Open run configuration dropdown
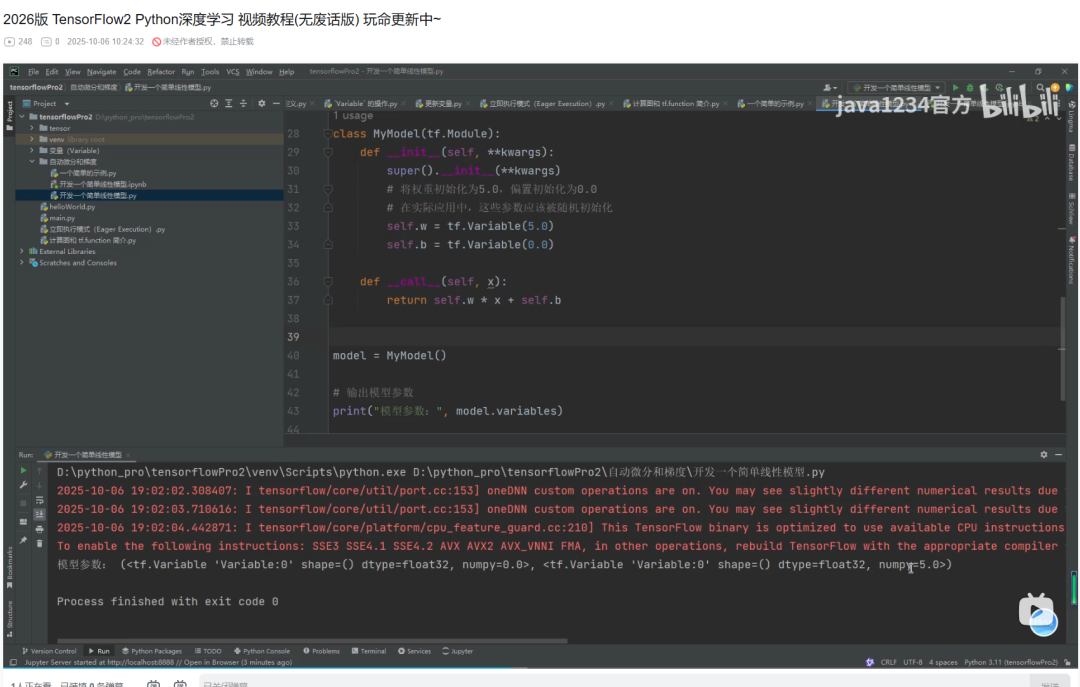1080x687 pixels. [895, 88]
